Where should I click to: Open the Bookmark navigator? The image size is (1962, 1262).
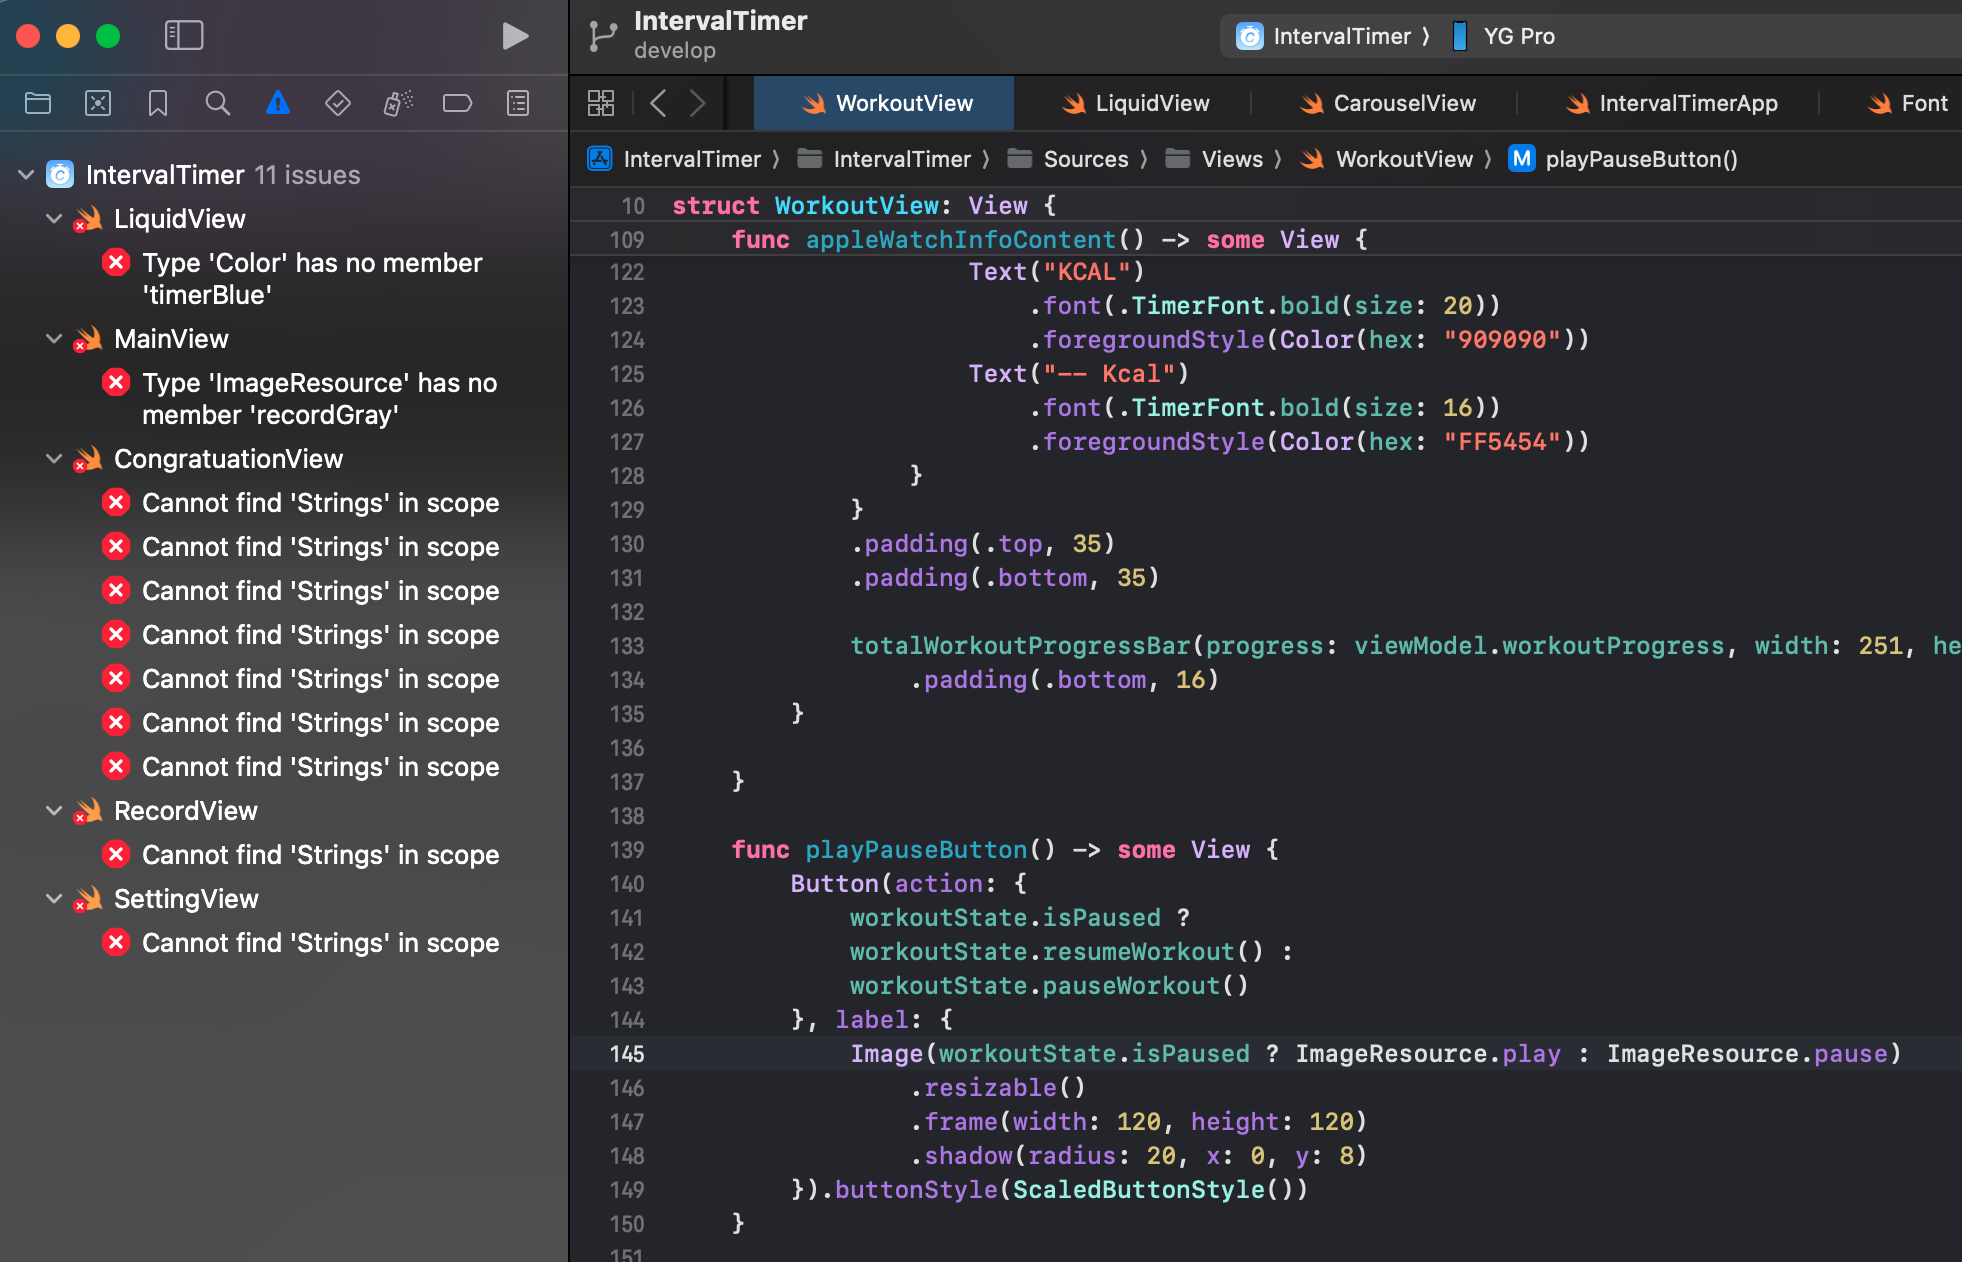(x=158, y=103)
